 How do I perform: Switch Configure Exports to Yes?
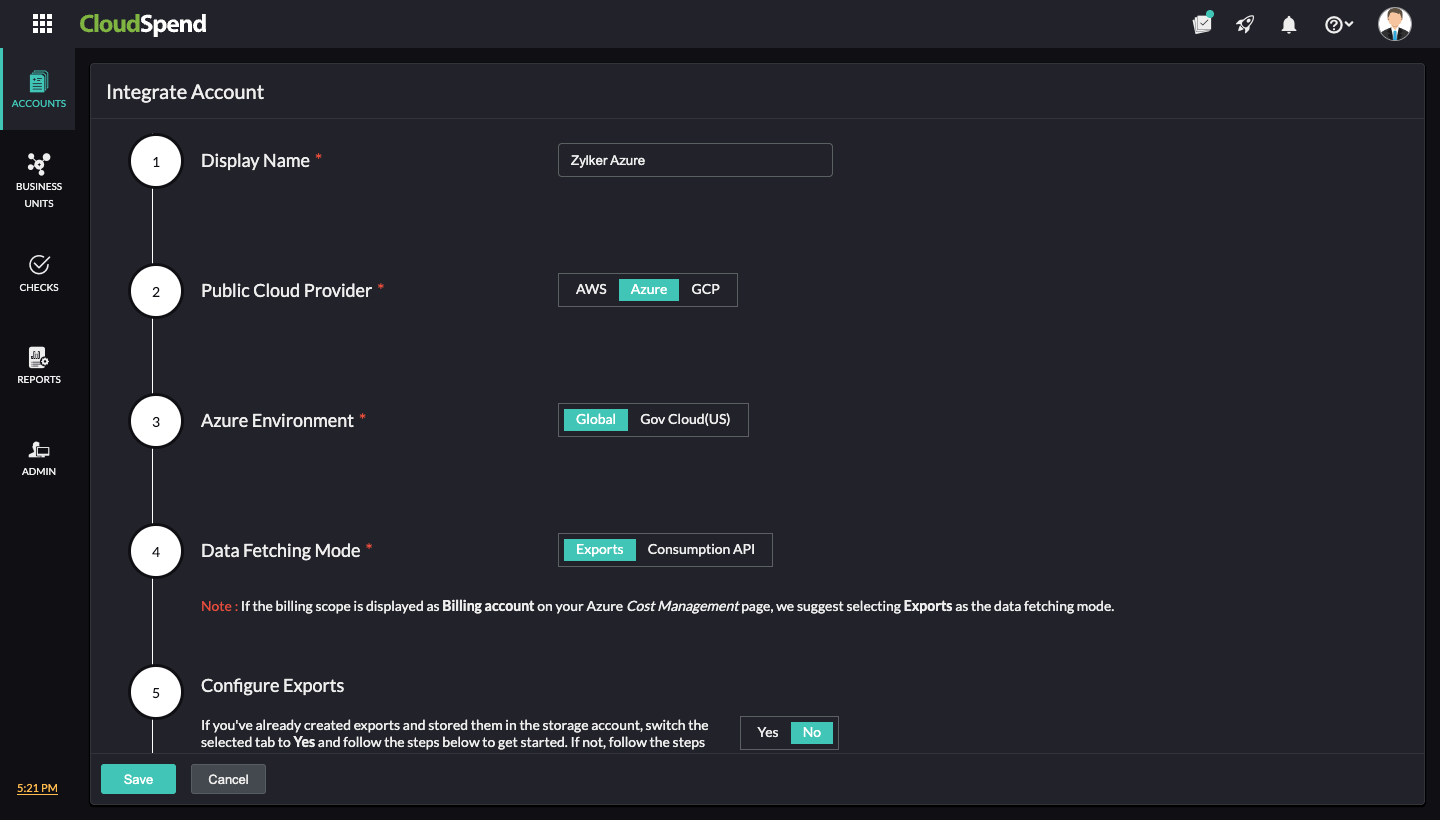point(768,732)
